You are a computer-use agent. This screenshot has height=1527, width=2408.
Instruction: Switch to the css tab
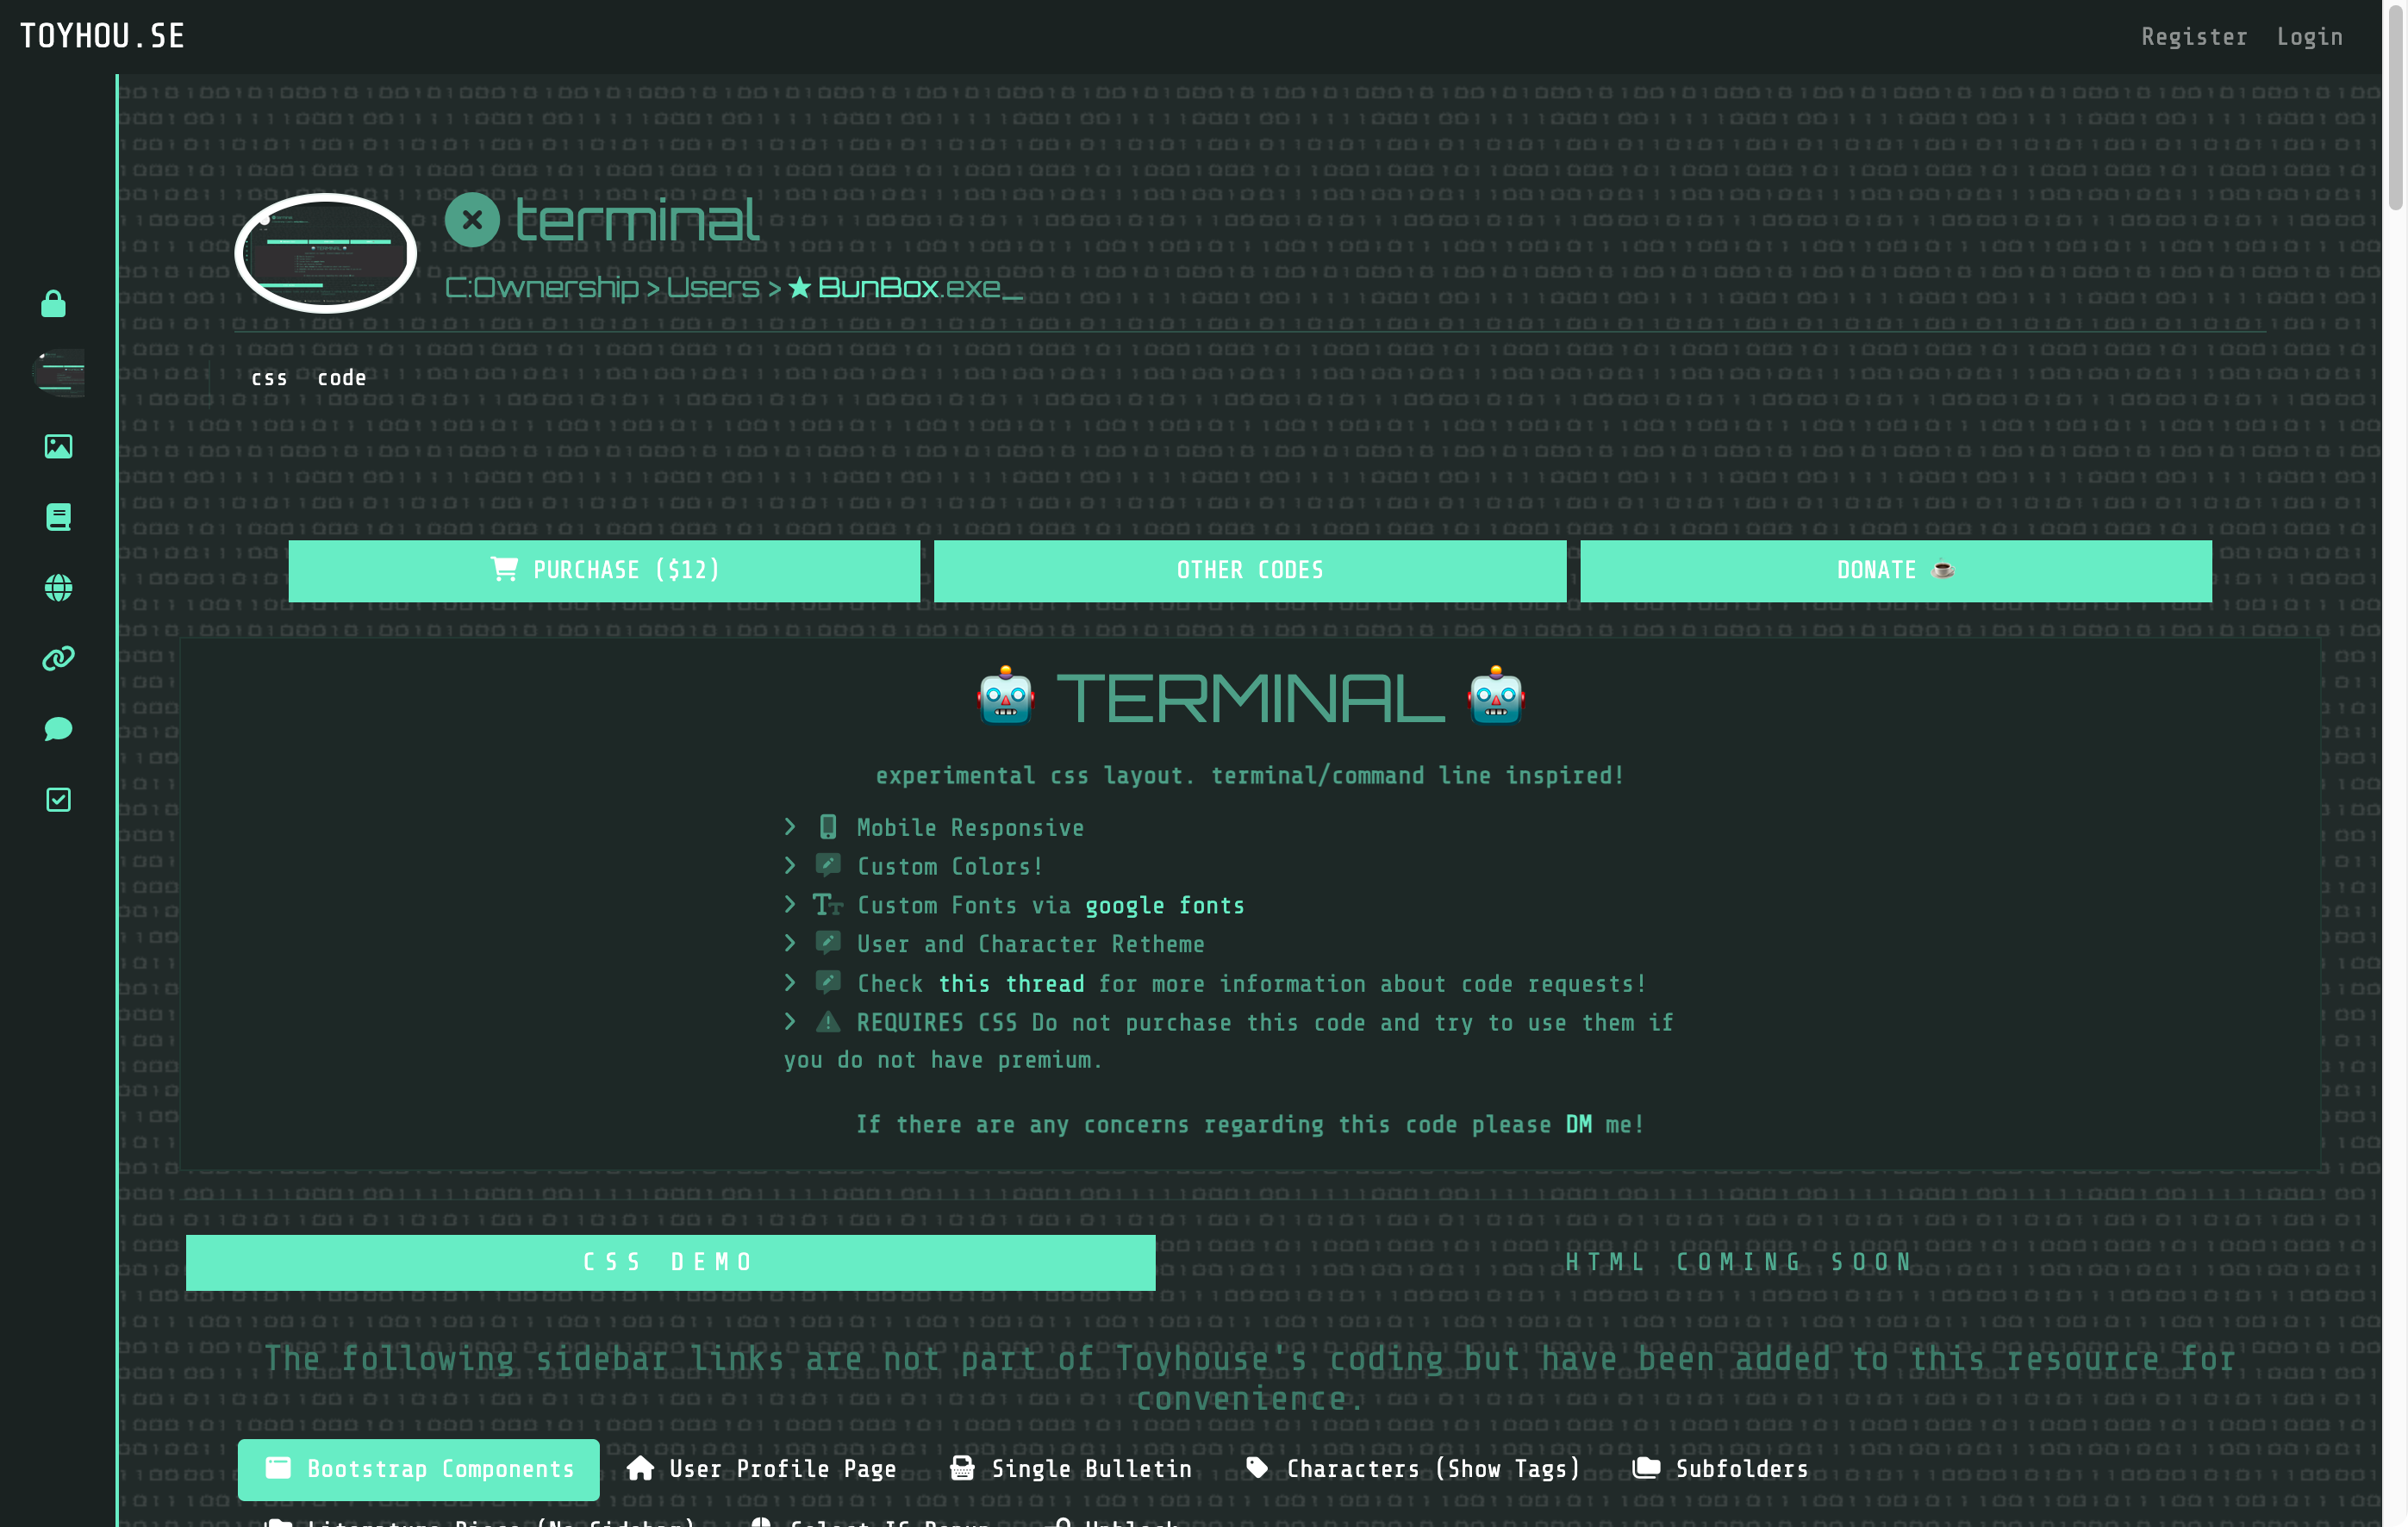[270, 377]
